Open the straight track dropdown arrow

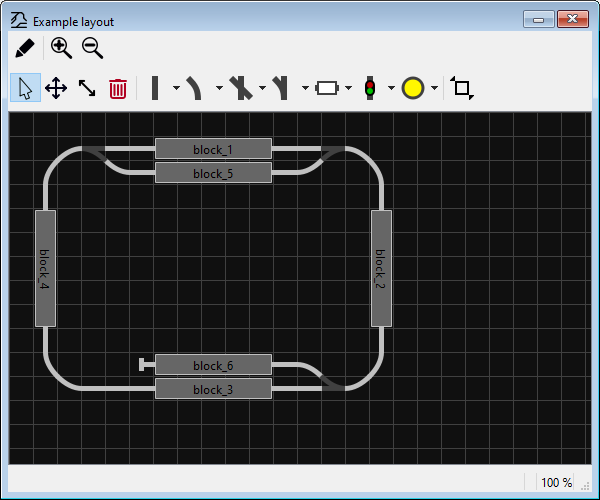(176, 88)
